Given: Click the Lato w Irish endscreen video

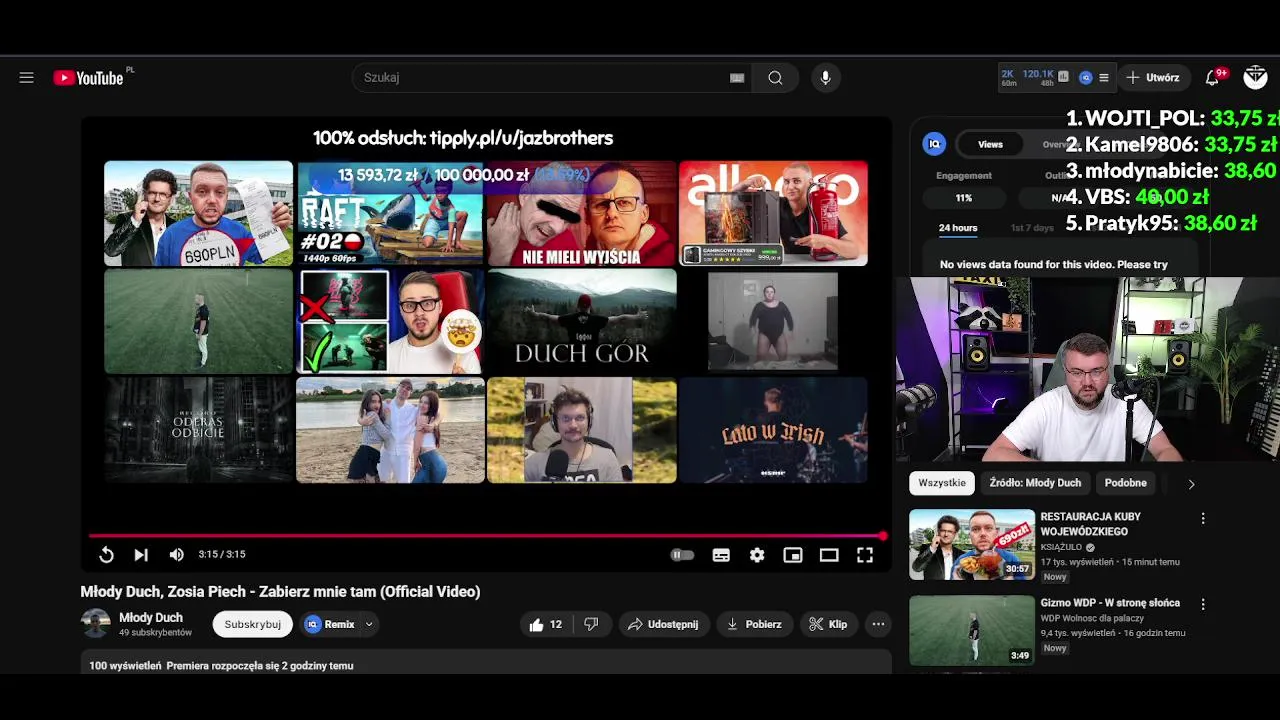Looking at the screenshot, I should pyautogui.click(x=773, y=430).
